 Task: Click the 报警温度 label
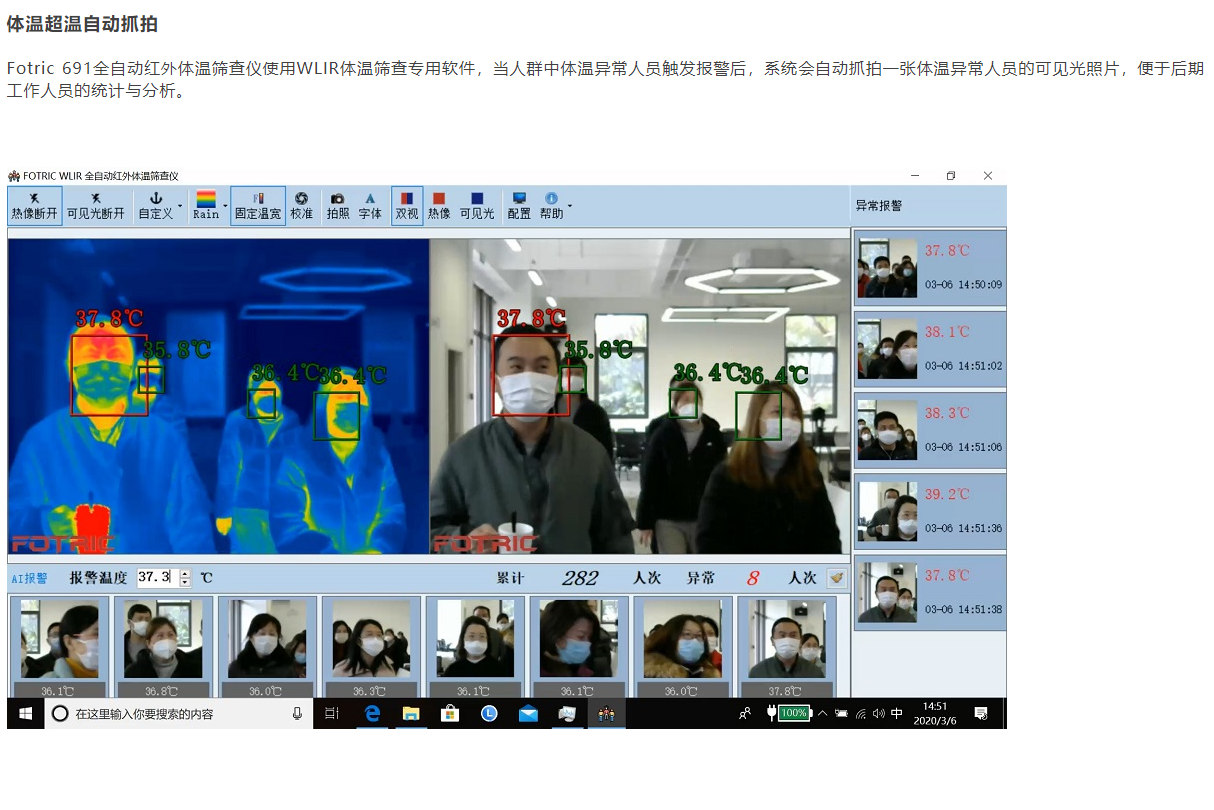click(x=98, y=578)
